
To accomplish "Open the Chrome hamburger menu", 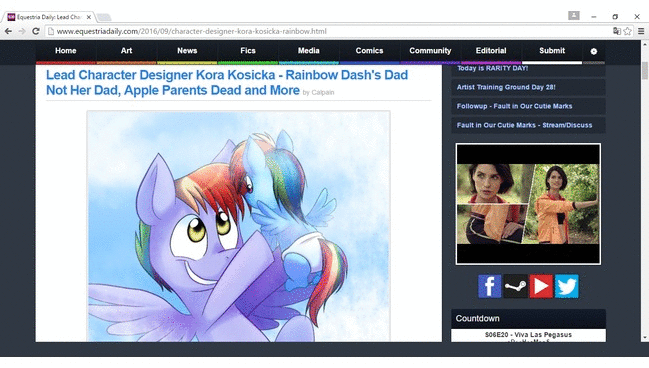I will point(641,31).
